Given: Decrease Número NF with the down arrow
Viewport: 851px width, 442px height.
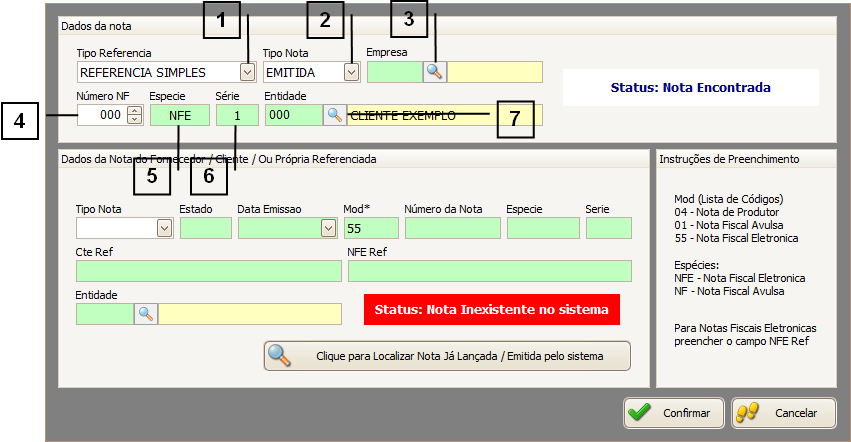Looking at the screenshot, I should pyautogui.click(x=135, y=120).
